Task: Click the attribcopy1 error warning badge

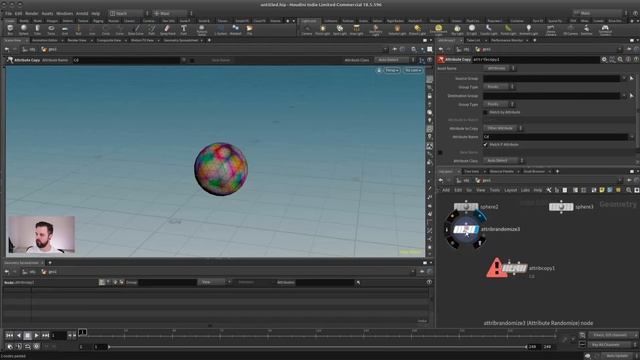Action: tap(496, 268)
